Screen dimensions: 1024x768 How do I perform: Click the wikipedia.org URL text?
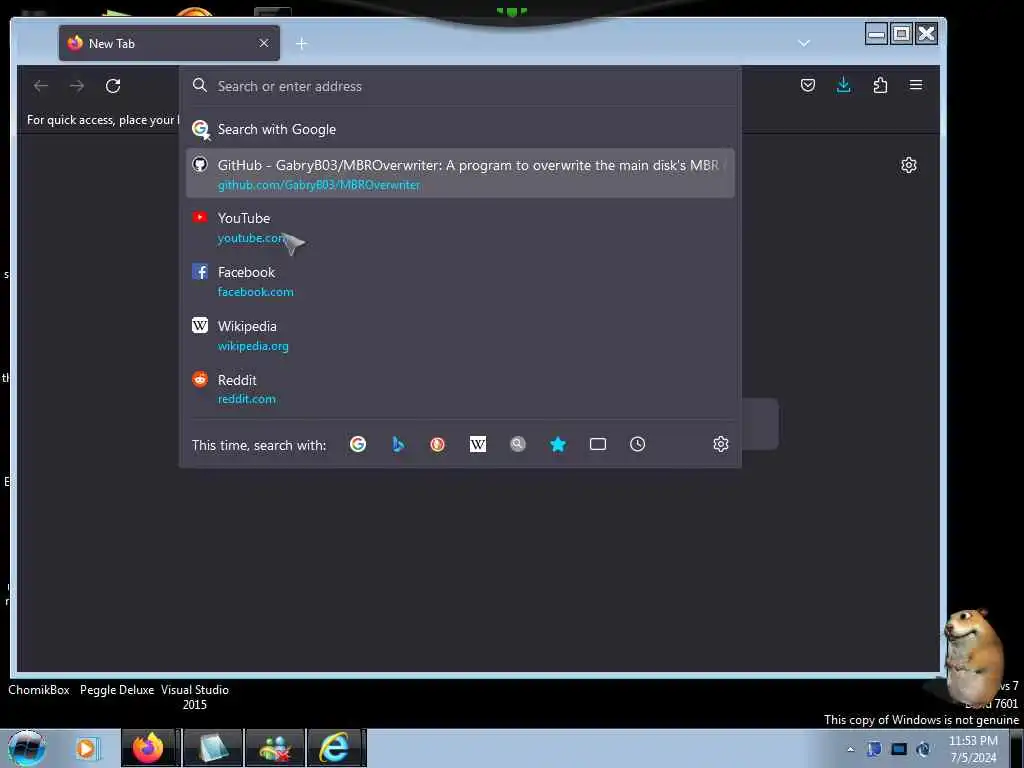click(253, 346)
